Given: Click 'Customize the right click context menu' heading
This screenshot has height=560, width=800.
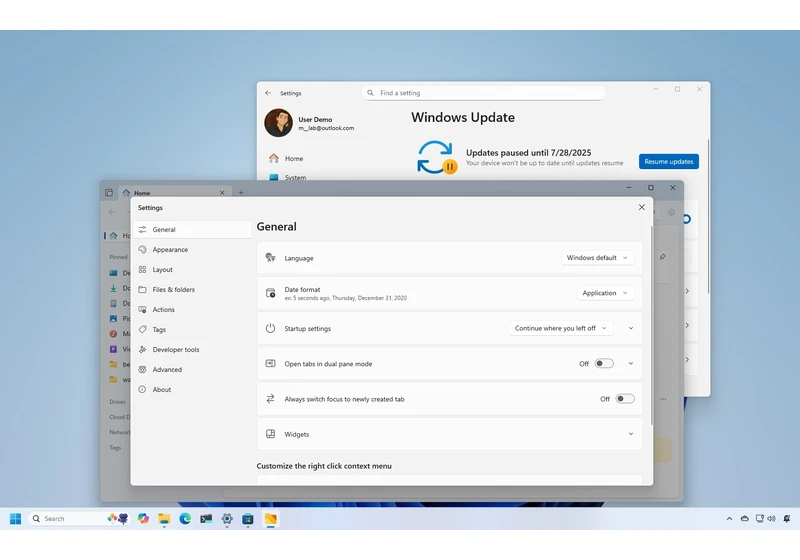Looking at the screenshot, I should [324, 466].
